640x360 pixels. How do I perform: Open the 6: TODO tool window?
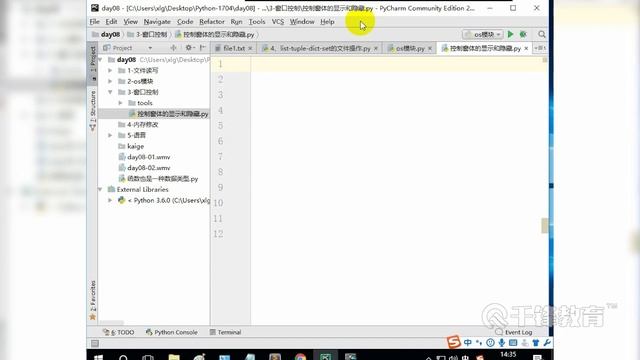click(x=118, y=332)
